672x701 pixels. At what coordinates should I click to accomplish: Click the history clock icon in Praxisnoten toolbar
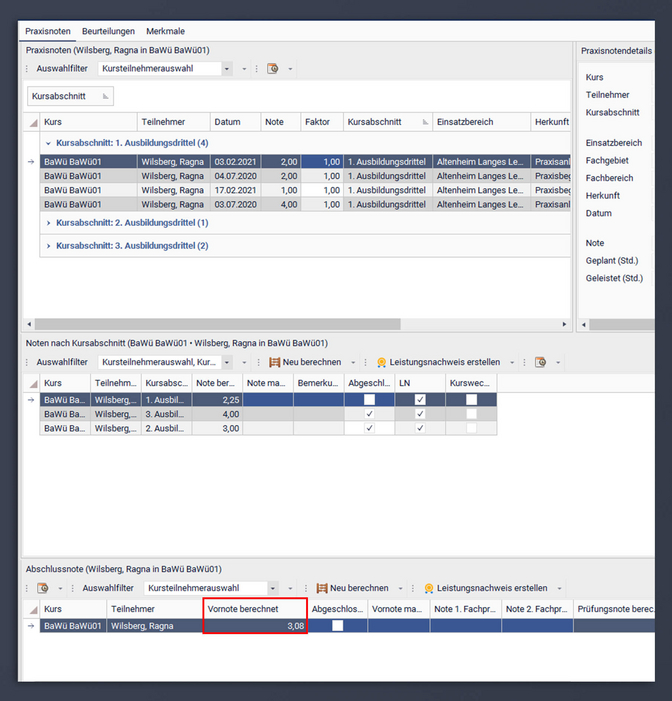tap(272, 69)
